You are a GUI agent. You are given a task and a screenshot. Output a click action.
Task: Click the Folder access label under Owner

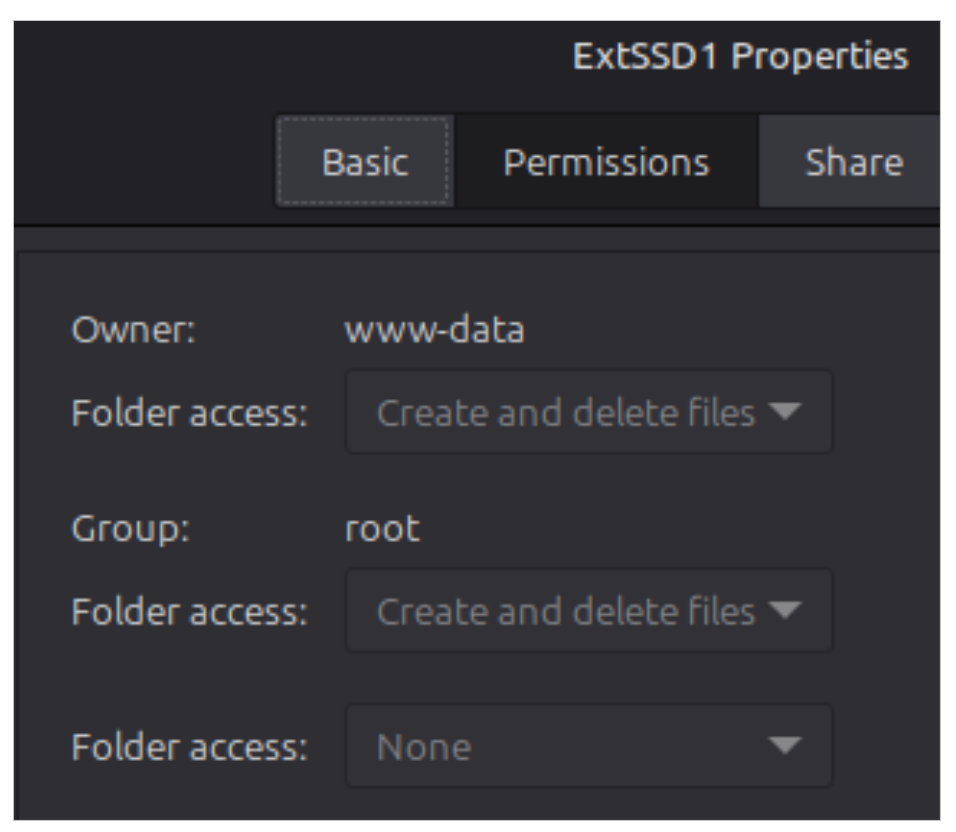[188, 412]
